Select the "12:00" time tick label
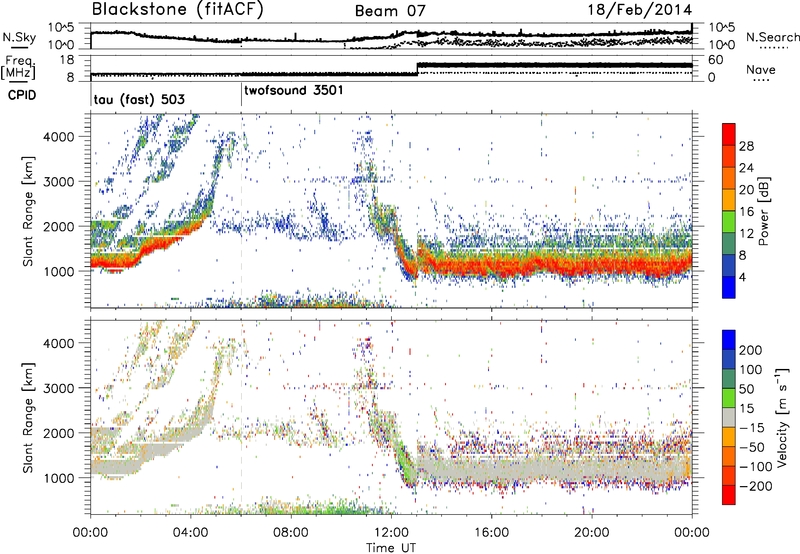The height and width of the screenshot is (554, 800). [x=391, y=533]
